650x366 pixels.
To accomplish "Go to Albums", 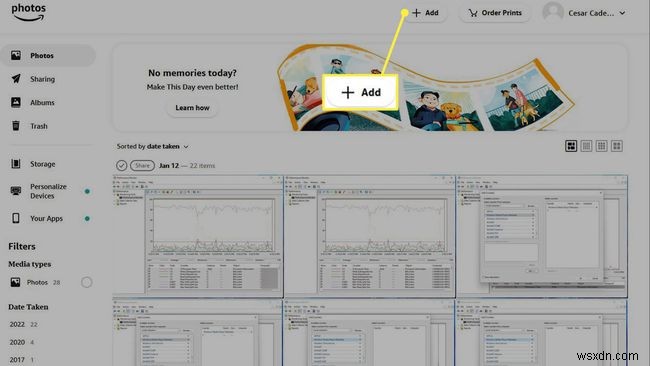I will (x=42, y=102).
